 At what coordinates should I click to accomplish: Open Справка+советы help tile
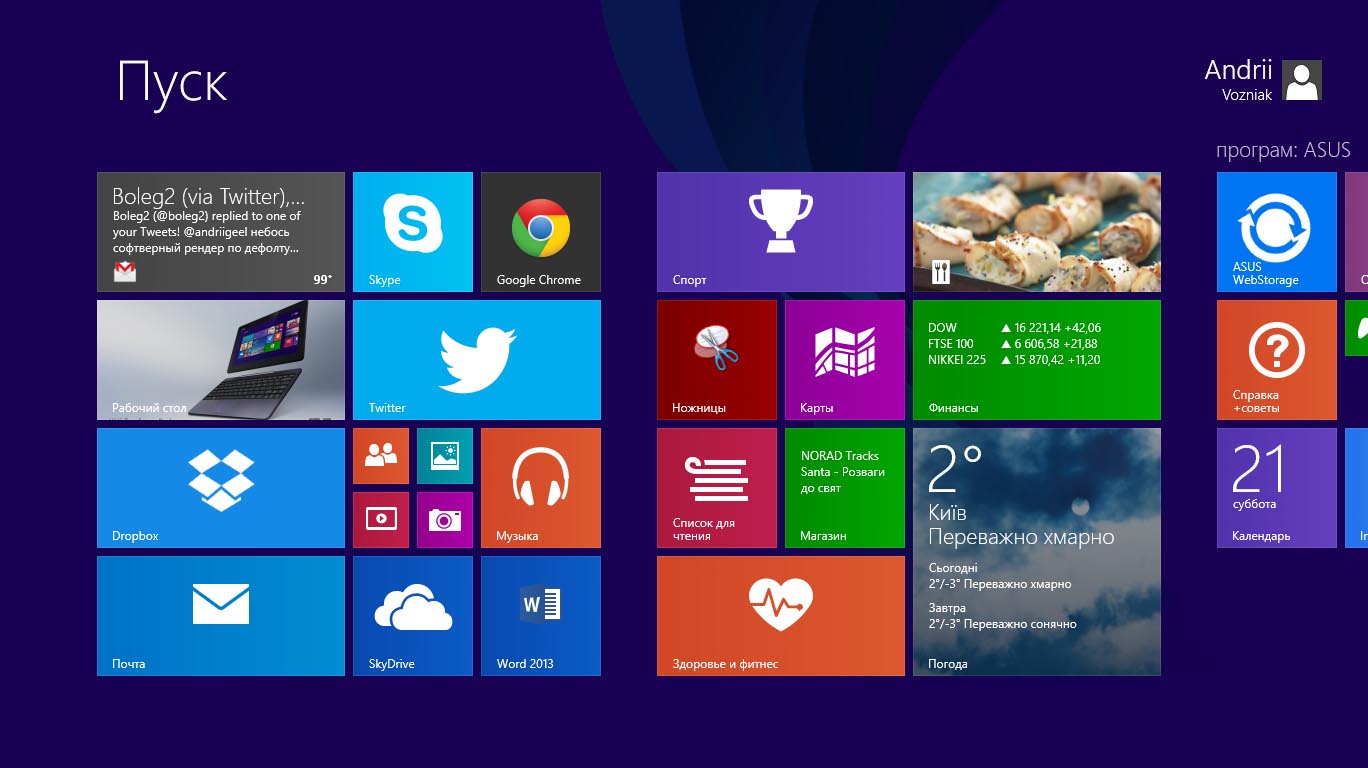[x=1277, y=360]
